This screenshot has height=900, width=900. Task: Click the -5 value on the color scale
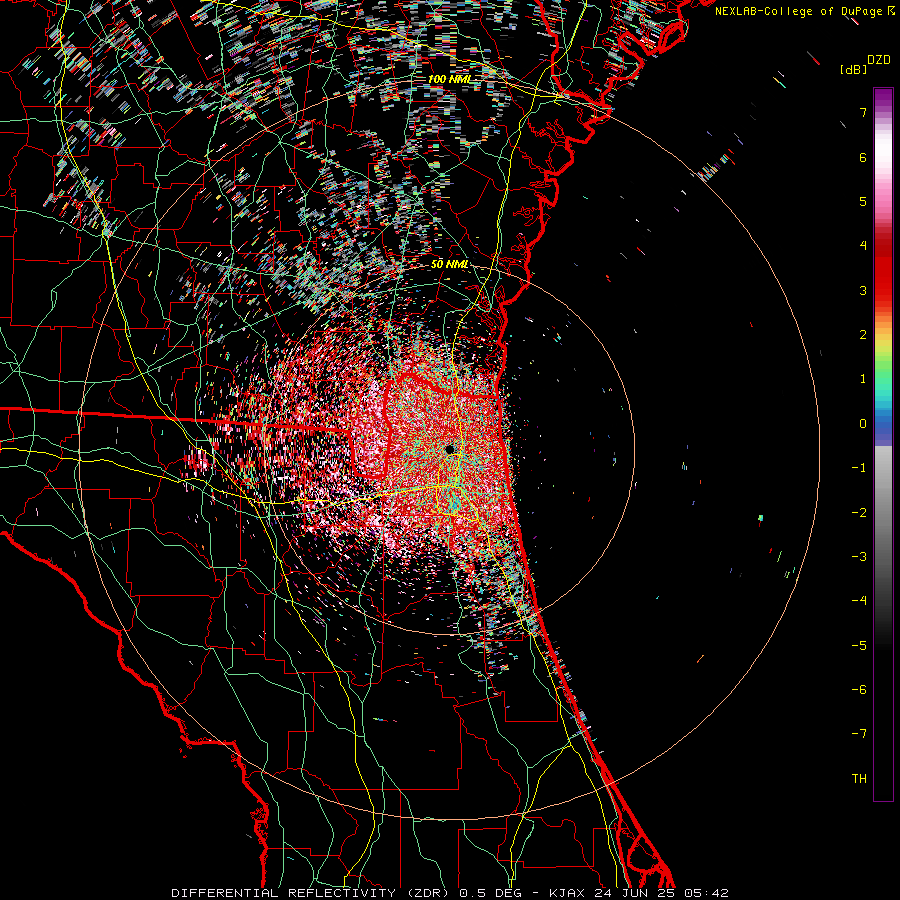point(859,645)
